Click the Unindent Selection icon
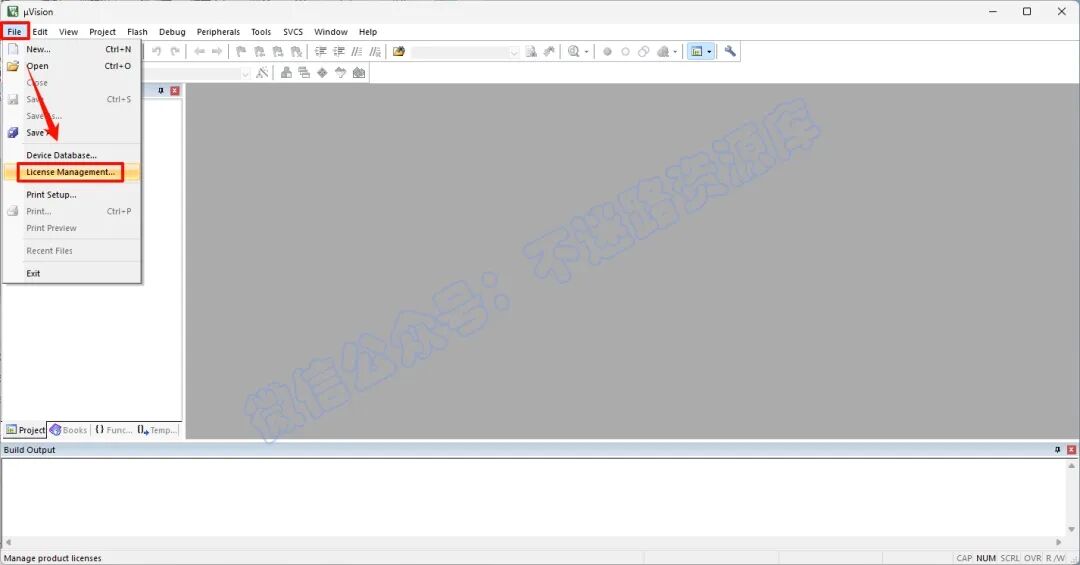This screenshot has height=565, width=1080. (339, 52)
